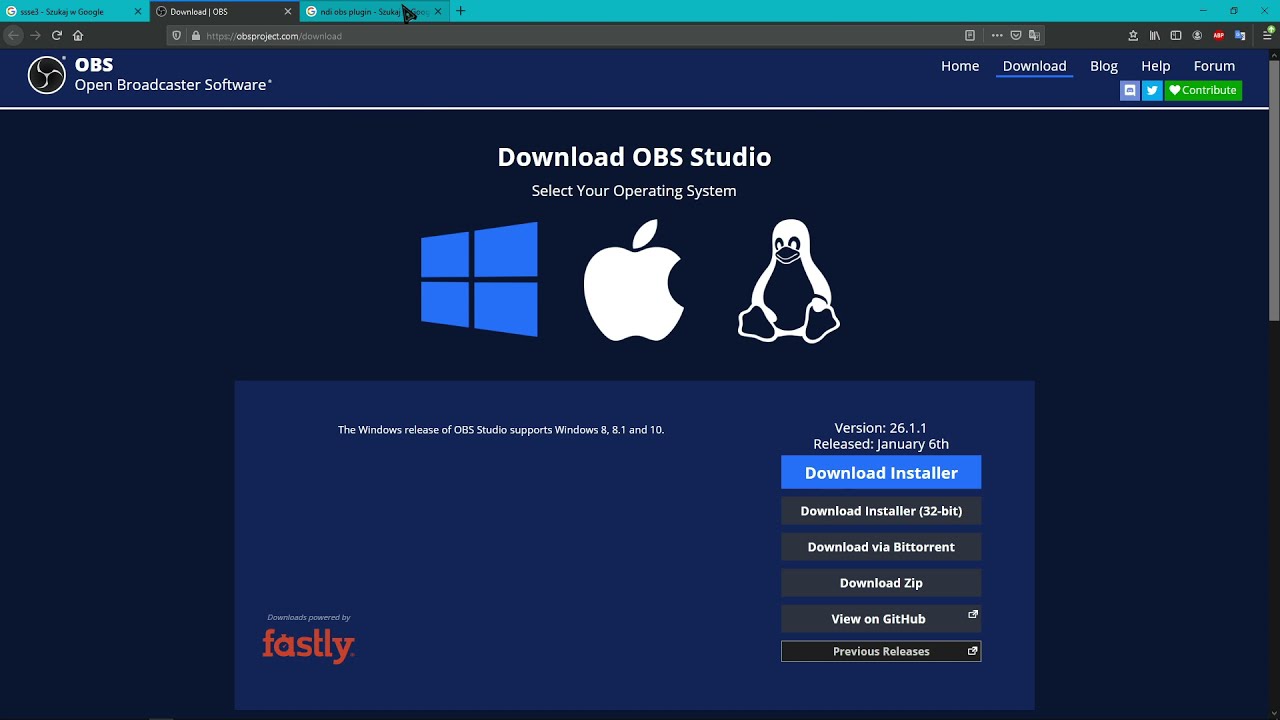Click the 'Downloads powered by' caption
The height and width of the screenshot is (720, 1280).
pos(309,617)
